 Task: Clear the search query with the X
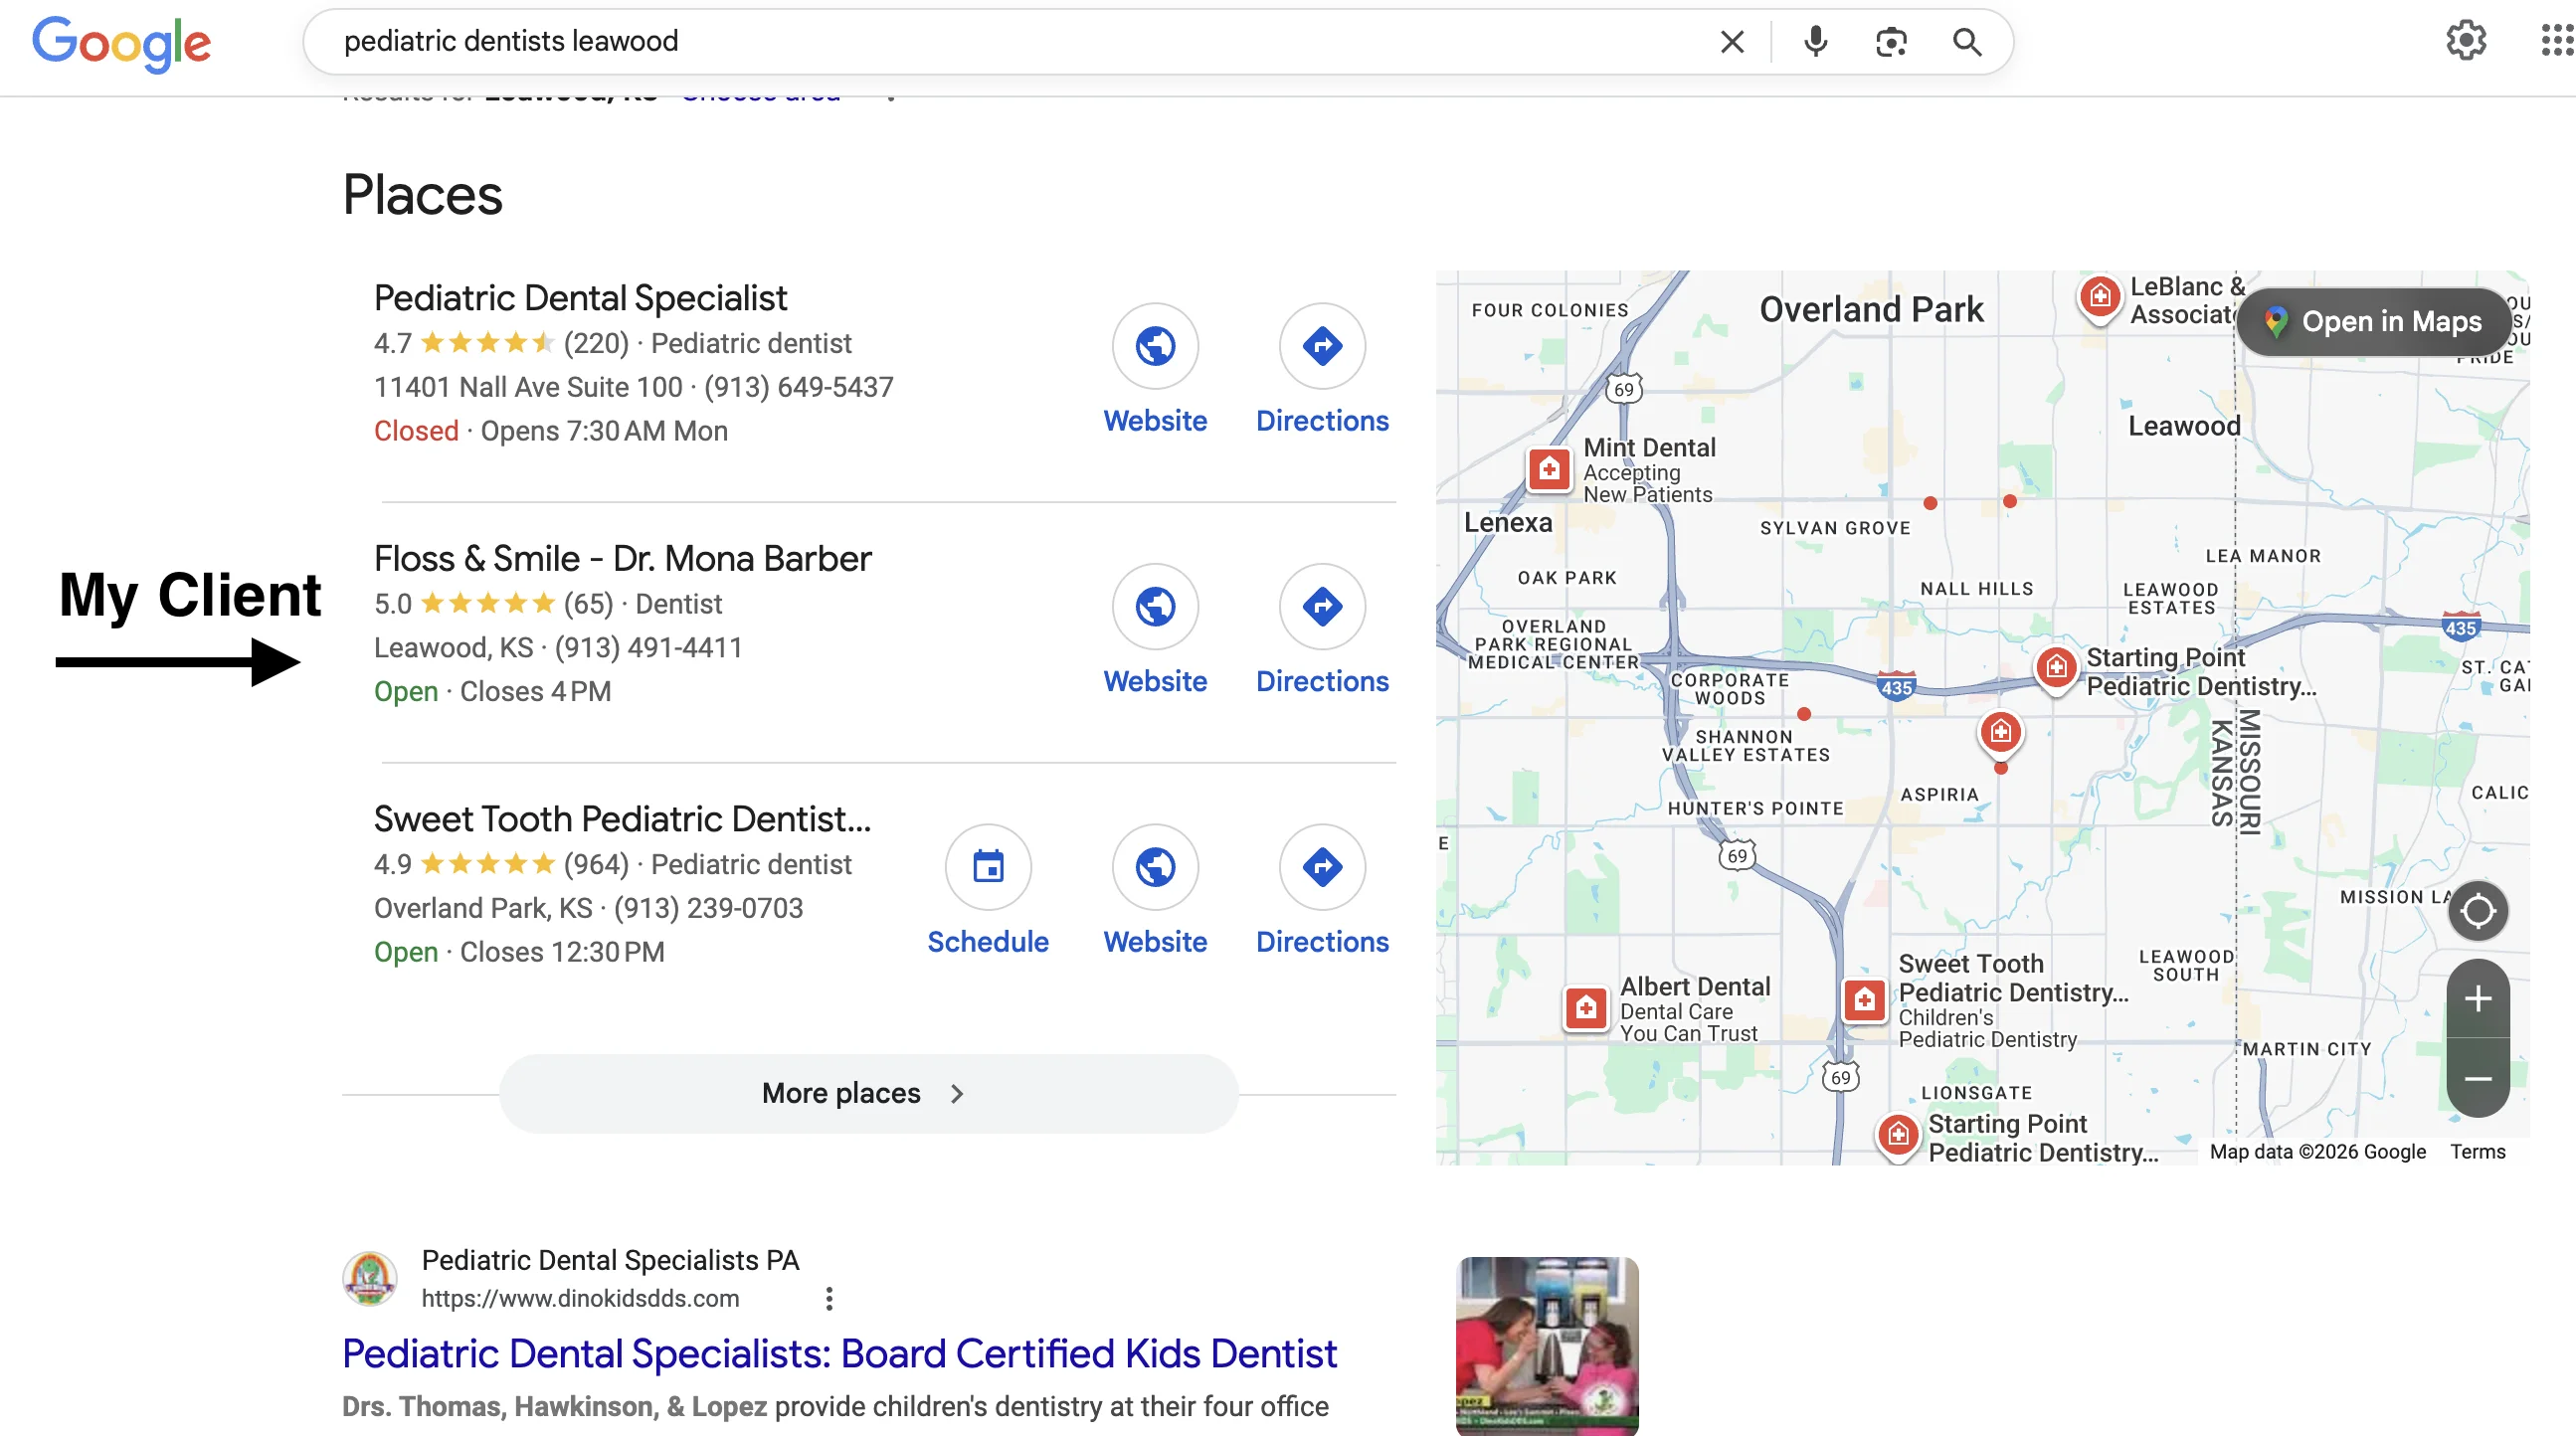coord(1731,41)
